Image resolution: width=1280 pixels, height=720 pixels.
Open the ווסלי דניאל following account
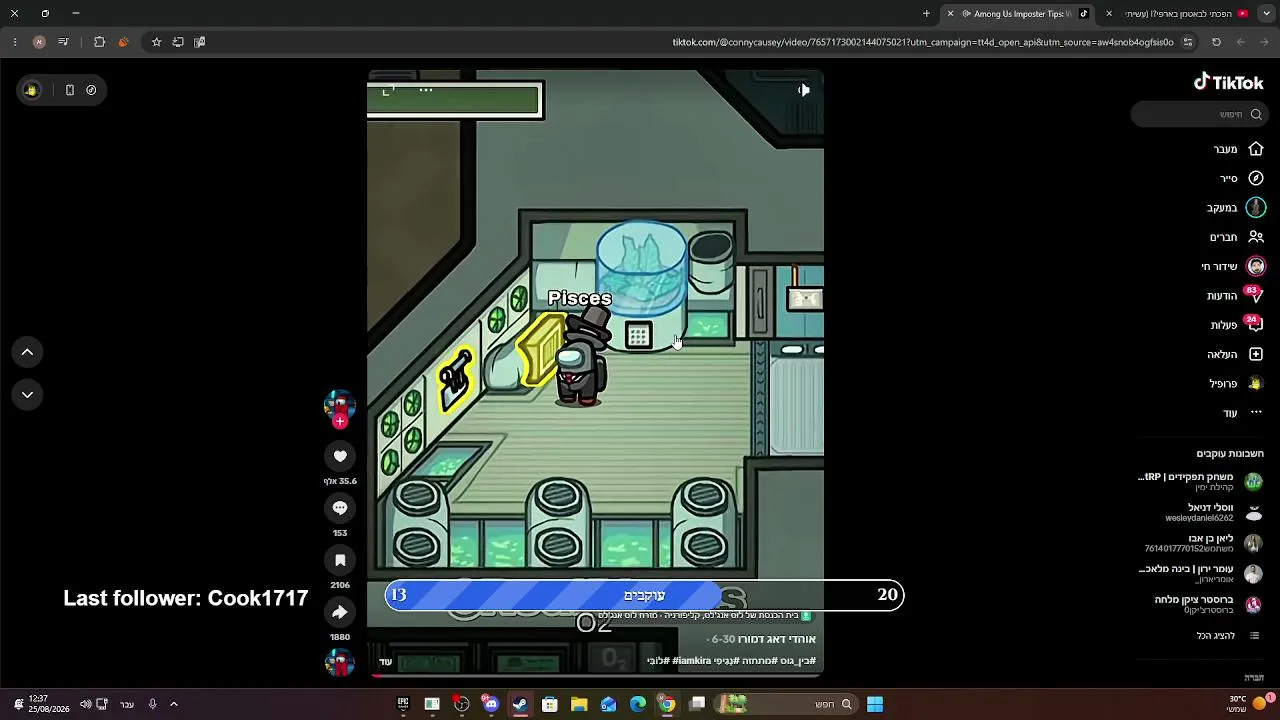pos(1214,512)
